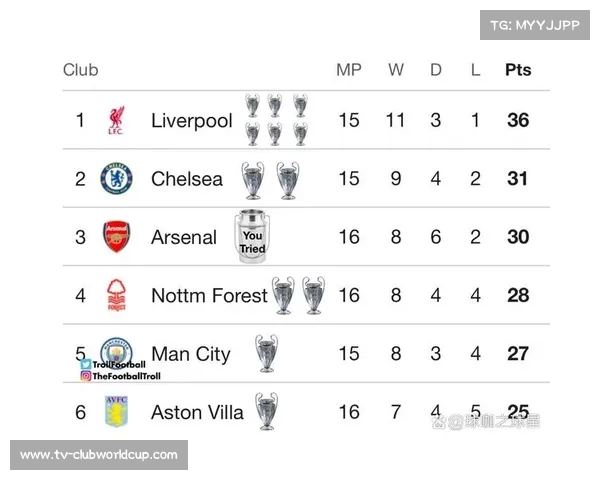Click the Arsenal club crest

[116, 237]
